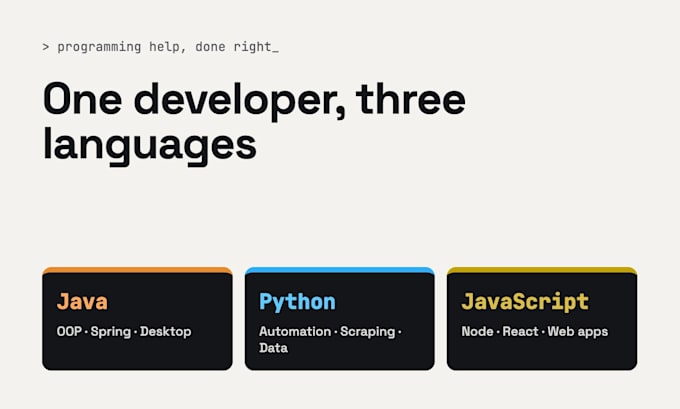
Task: Open the Python card
Action: 340,319
